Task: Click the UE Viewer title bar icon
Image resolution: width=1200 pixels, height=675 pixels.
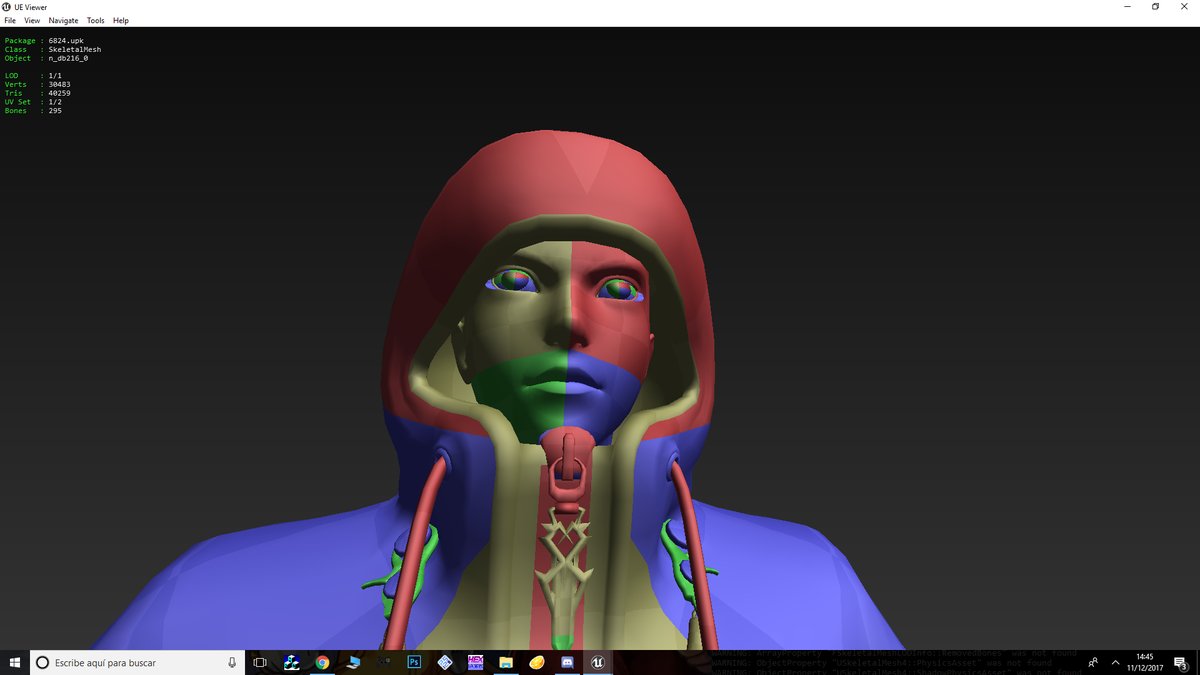Action: click(x=8, y=7)
